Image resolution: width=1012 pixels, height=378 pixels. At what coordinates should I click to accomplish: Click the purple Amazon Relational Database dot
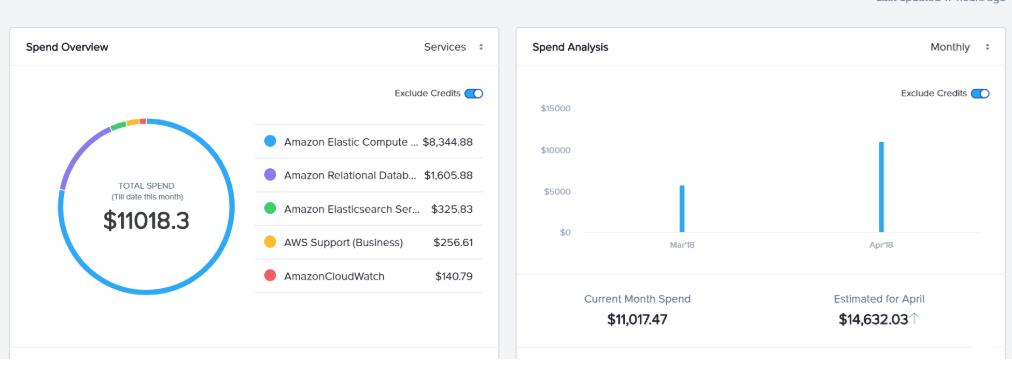tap(270, 175)
